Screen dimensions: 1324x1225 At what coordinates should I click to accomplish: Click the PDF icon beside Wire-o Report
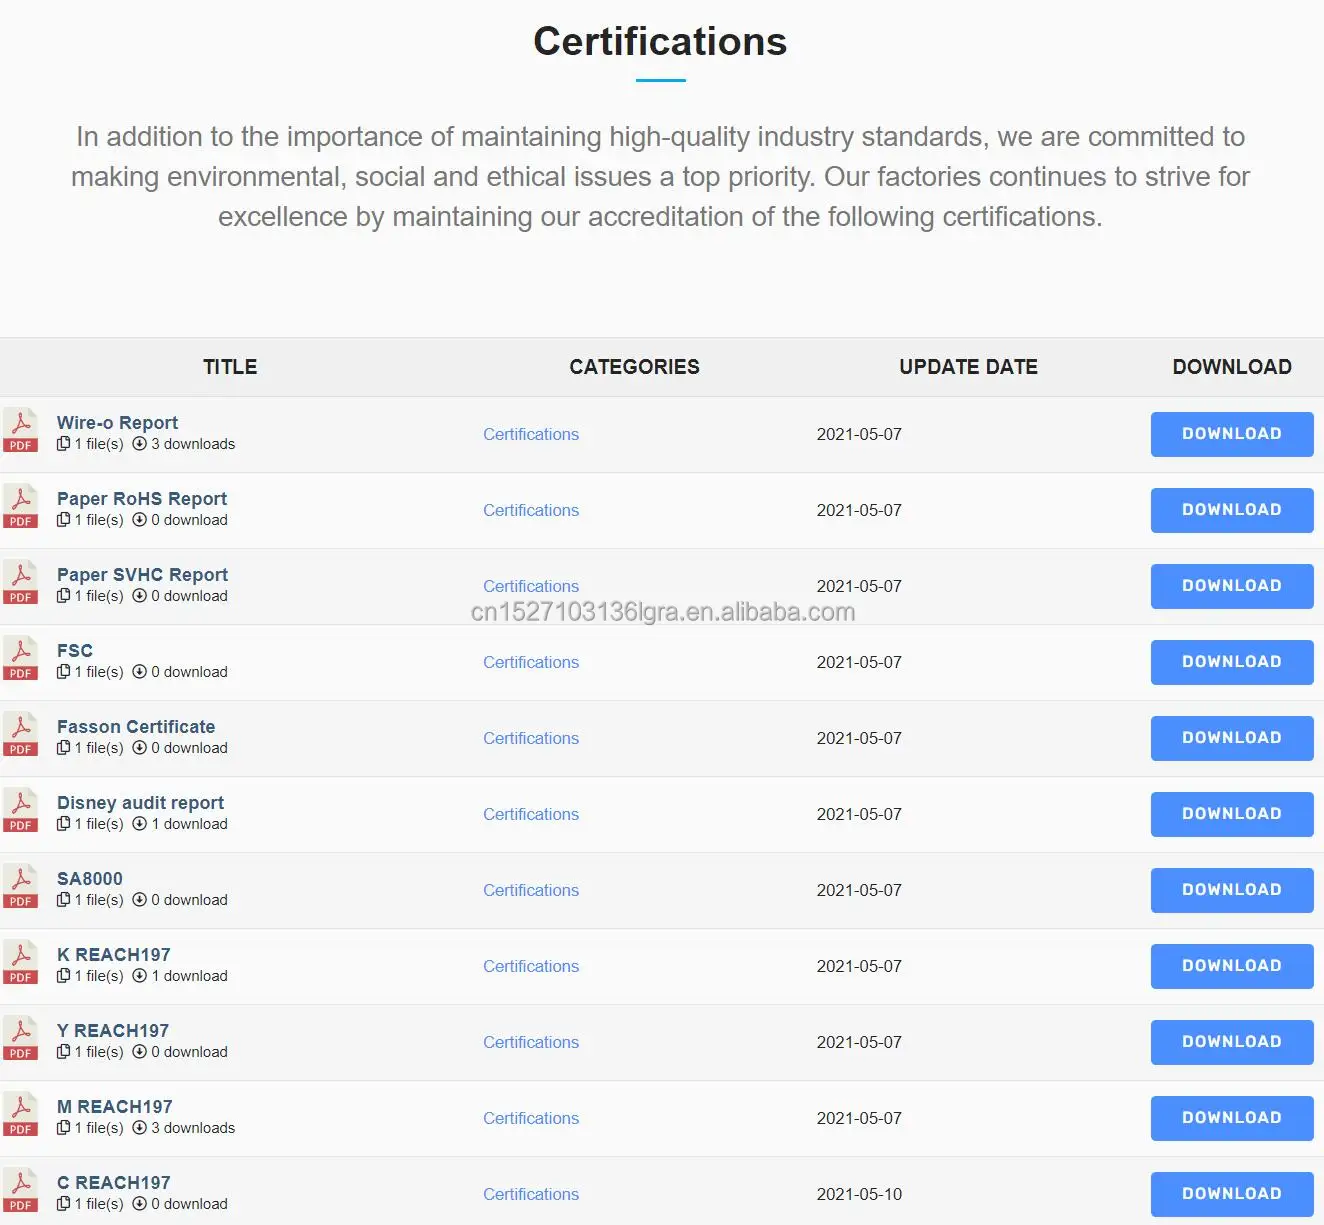pyautogui.click(x=21, y=431)
